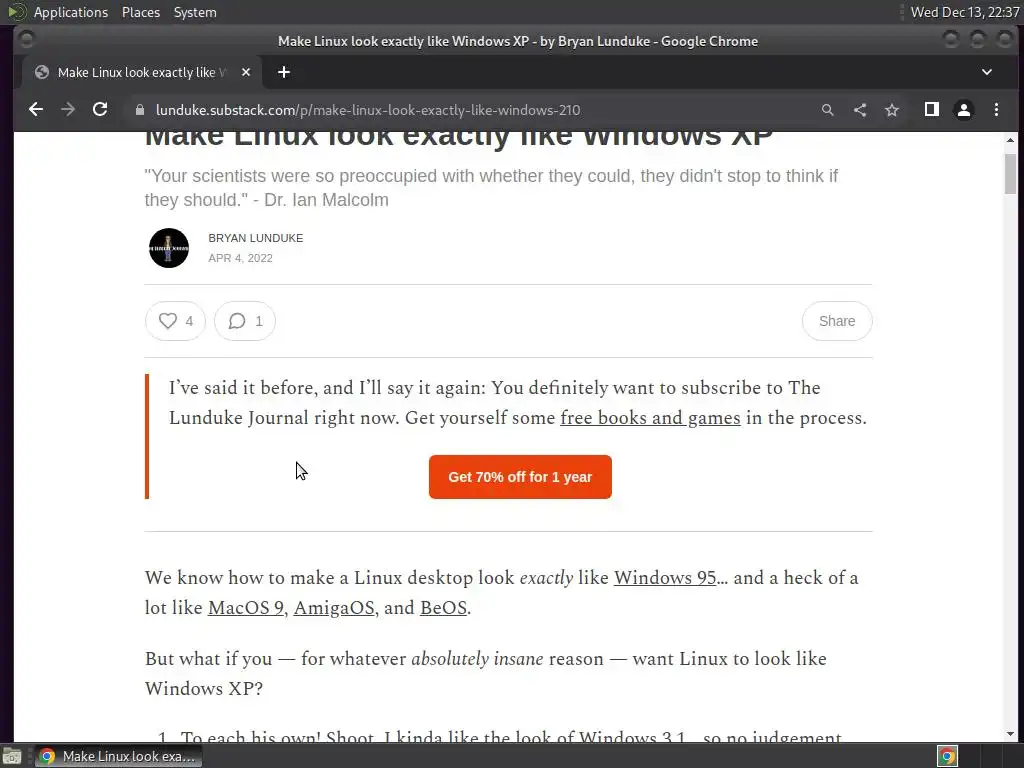This screenshot has height=768, width=1024.
Task: Click the page scrollbar up arrow
Action: 1010,140
